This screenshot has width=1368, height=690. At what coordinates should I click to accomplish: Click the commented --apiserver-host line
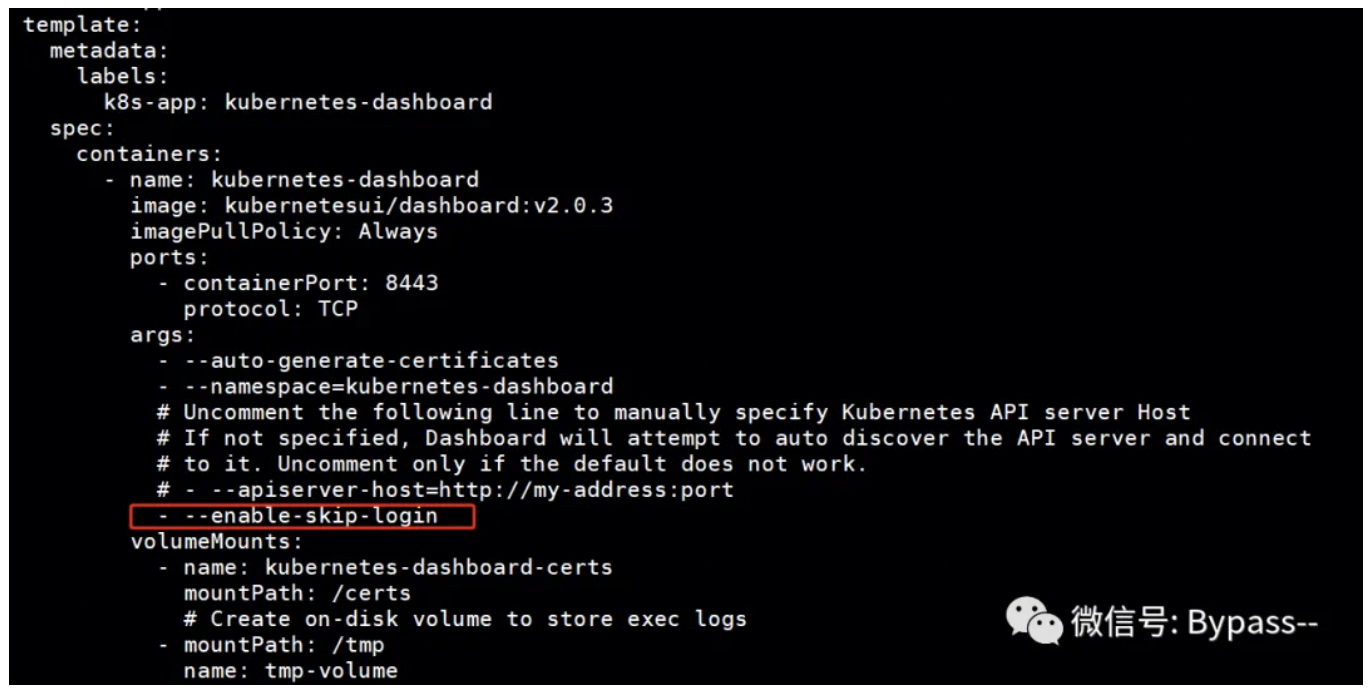point(445,490)
